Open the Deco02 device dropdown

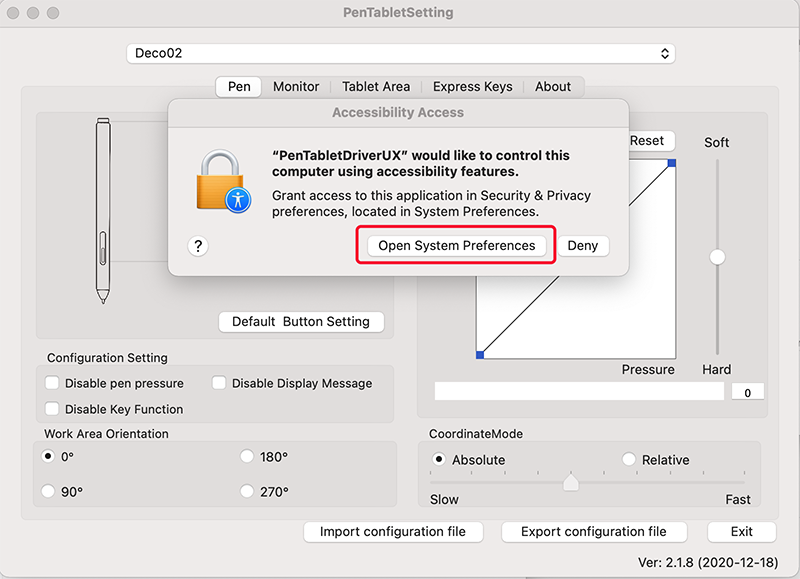click(x=401, y=54)
